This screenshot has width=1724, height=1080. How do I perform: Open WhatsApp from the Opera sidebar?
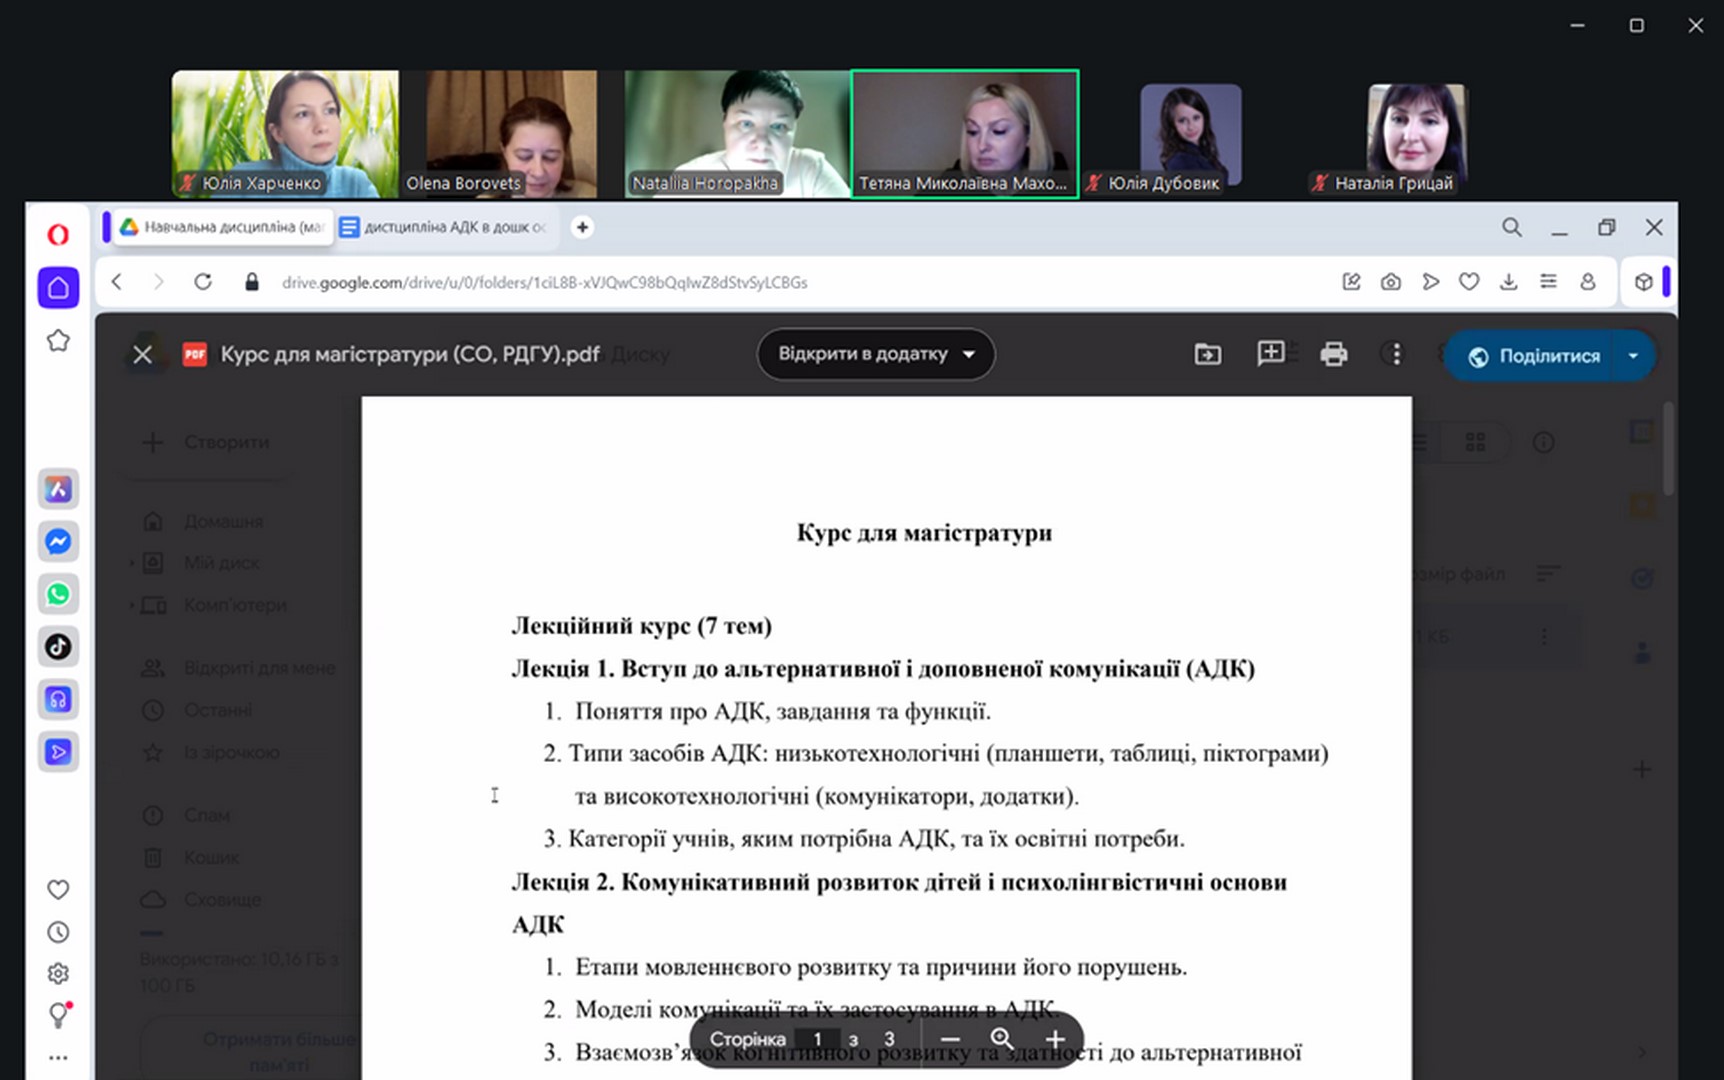pos(58,594)
